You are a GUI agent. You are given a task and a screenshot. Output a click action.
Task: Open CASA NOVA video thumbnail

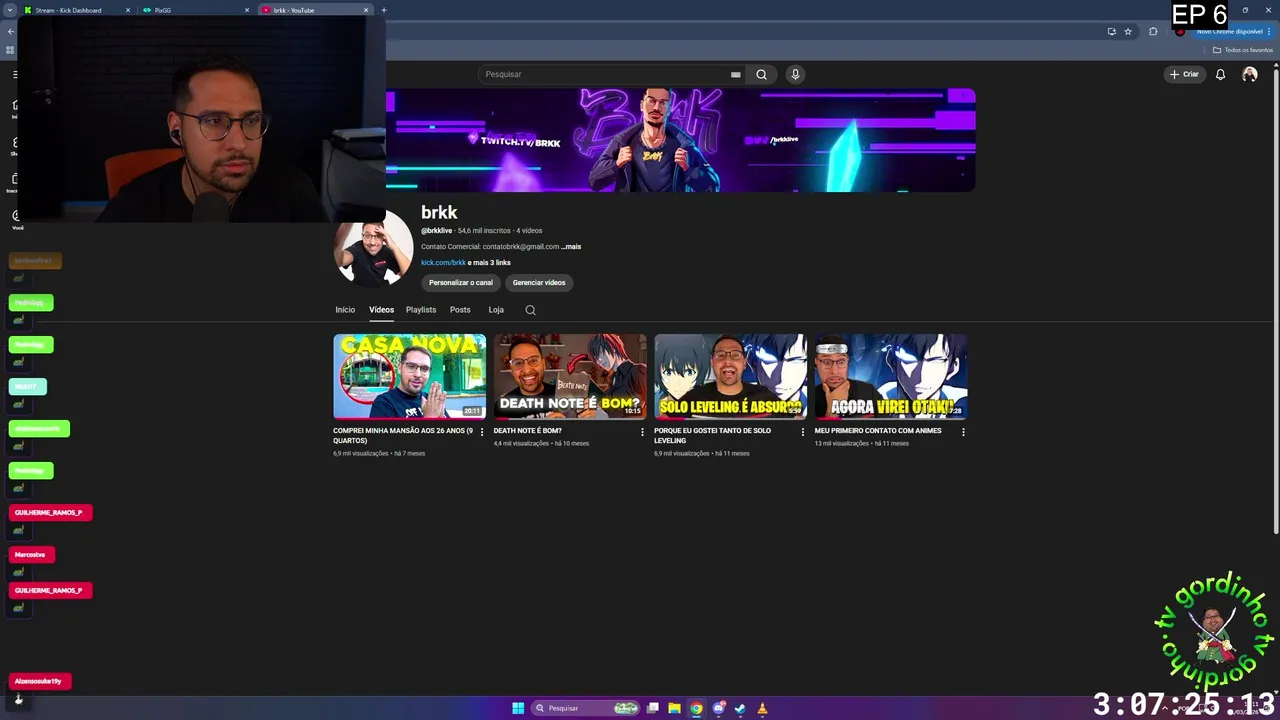409,376
